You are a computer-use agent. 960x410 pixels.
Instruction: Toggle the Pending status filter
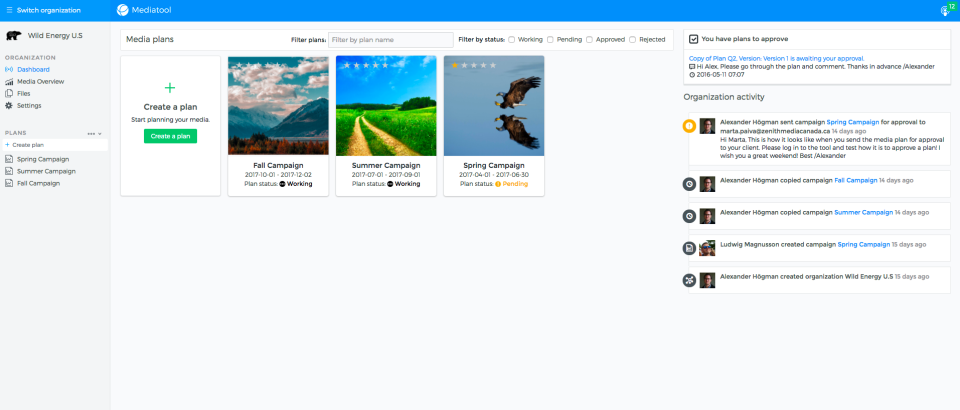click(550, 40)
